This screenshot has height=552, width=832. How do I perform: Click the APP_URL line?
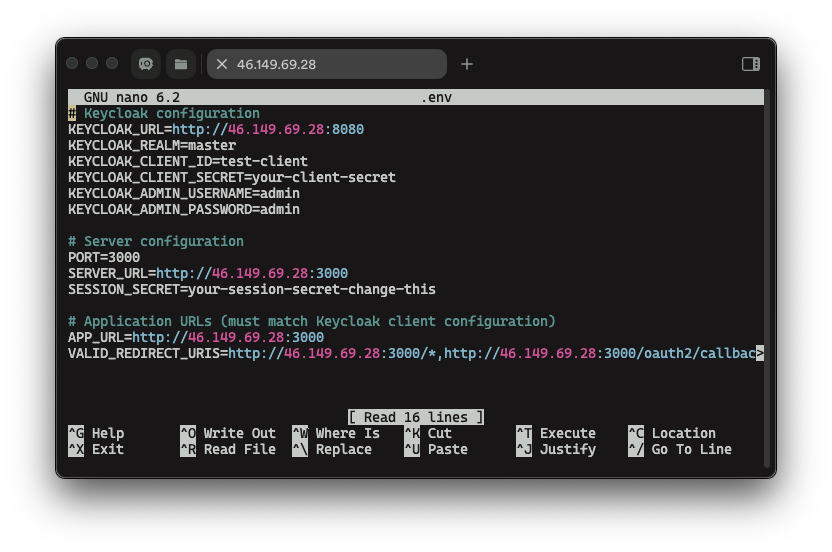click(196, 337)
